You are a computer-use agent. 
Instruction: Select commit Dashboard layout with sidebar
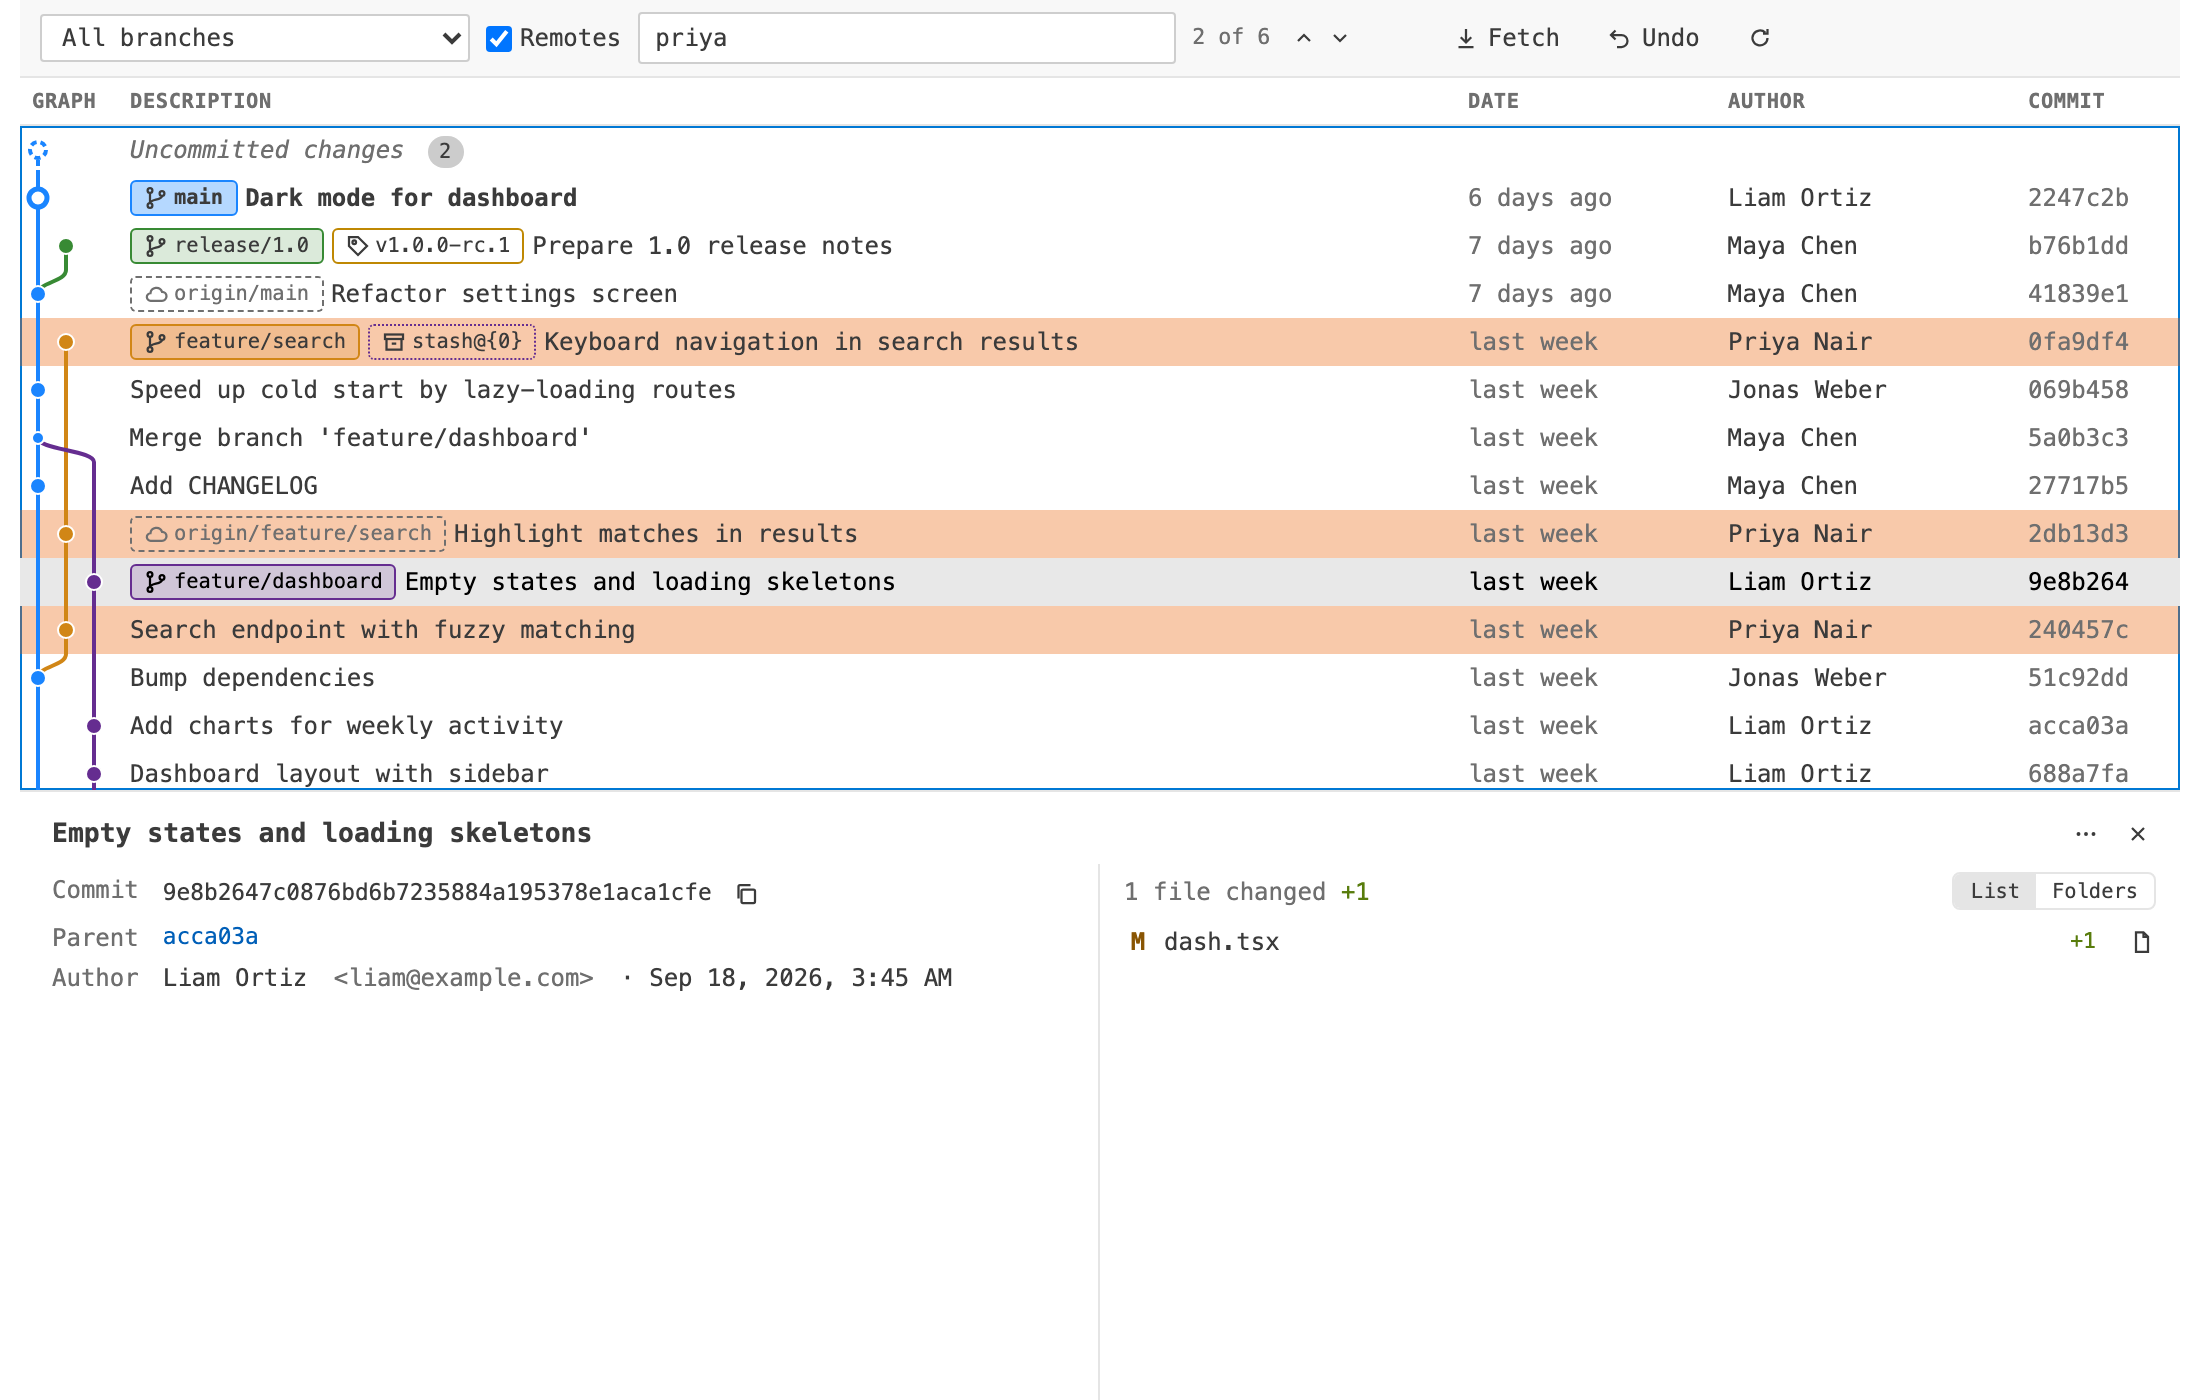[x=1100, y=772]
